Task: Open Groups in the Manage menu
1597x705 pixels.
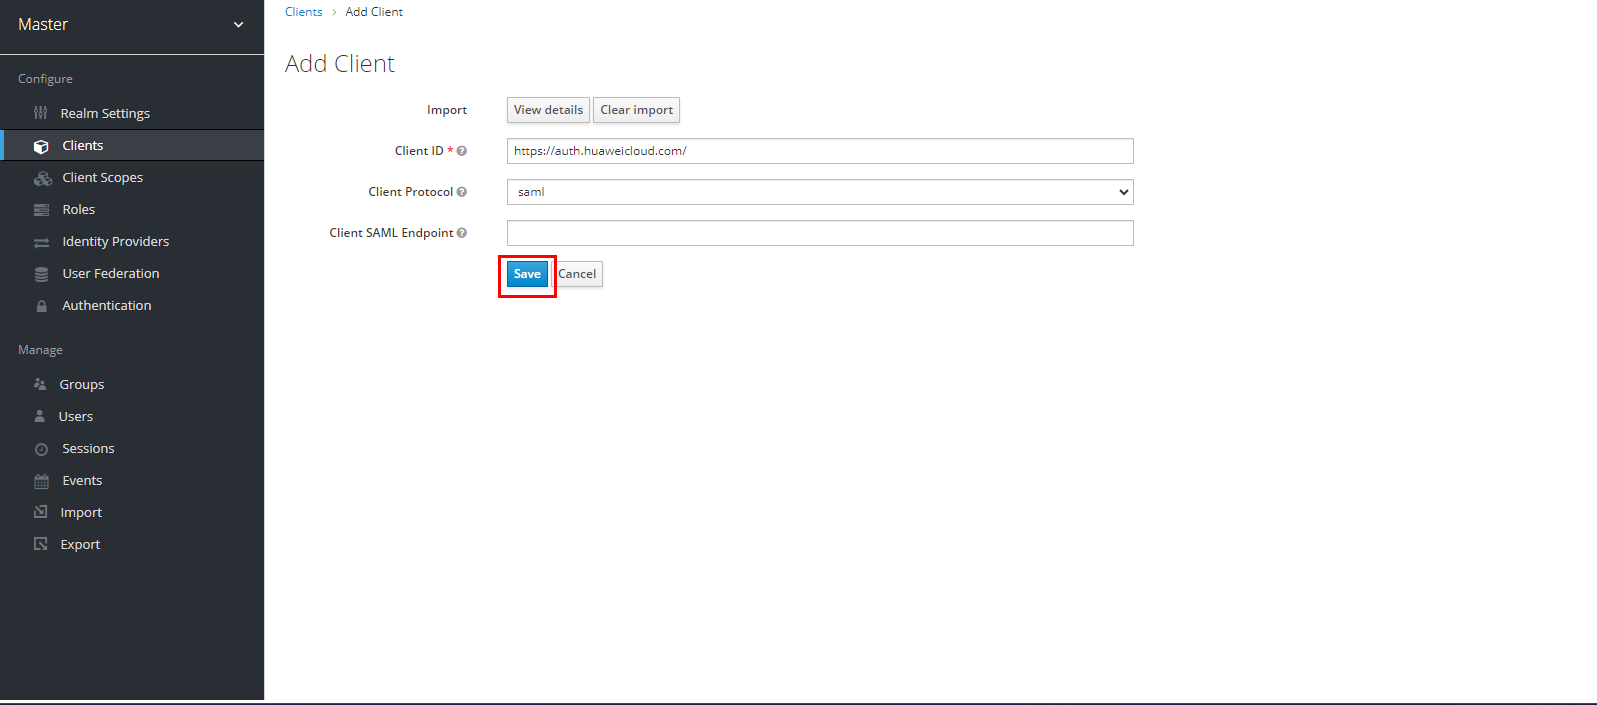Action: coord(81,385)
